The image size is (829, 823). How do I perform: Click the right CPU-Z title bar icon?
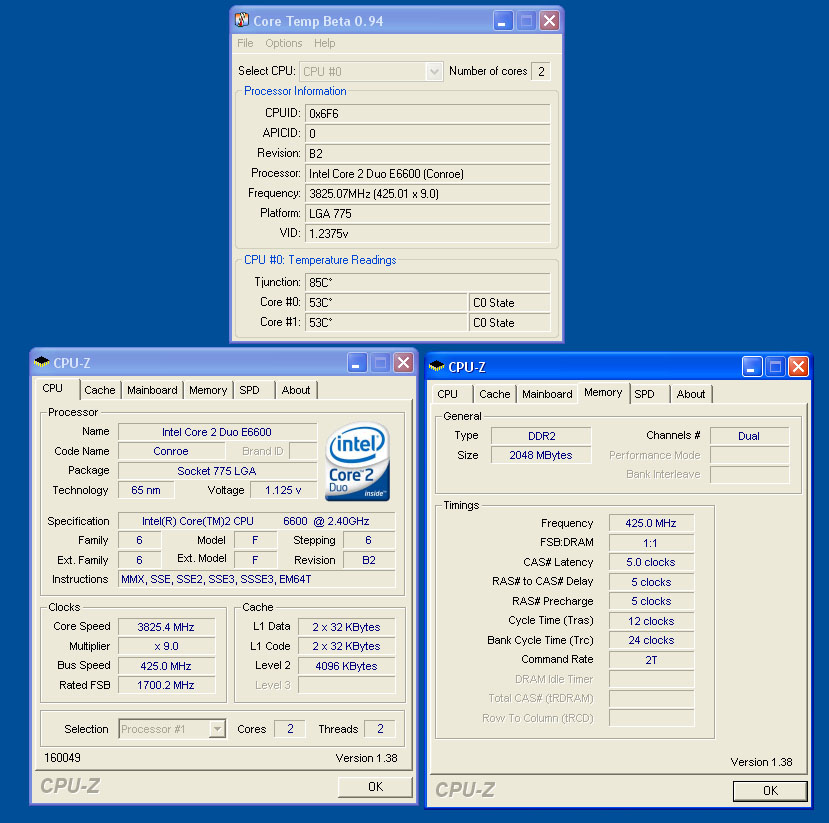pos(437,366)
